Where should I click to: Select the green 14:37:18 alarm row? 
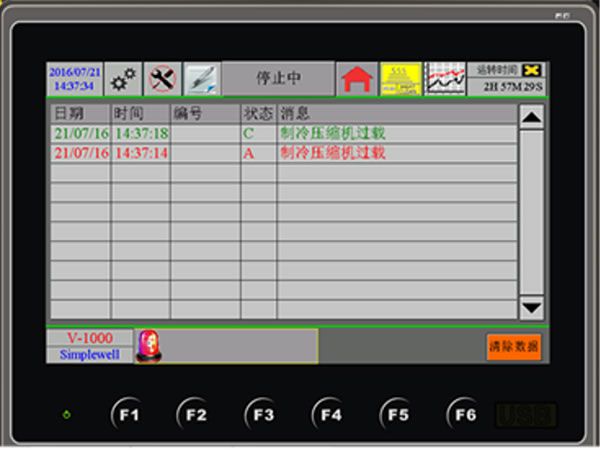coord(284,134)
